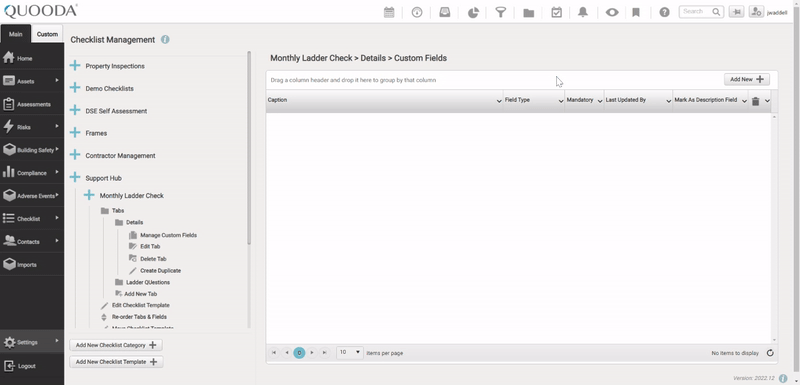The image size is (800, 385).
Task: Switch to the Custom tab
Action: pyautogui.click(x=47, y=34)
